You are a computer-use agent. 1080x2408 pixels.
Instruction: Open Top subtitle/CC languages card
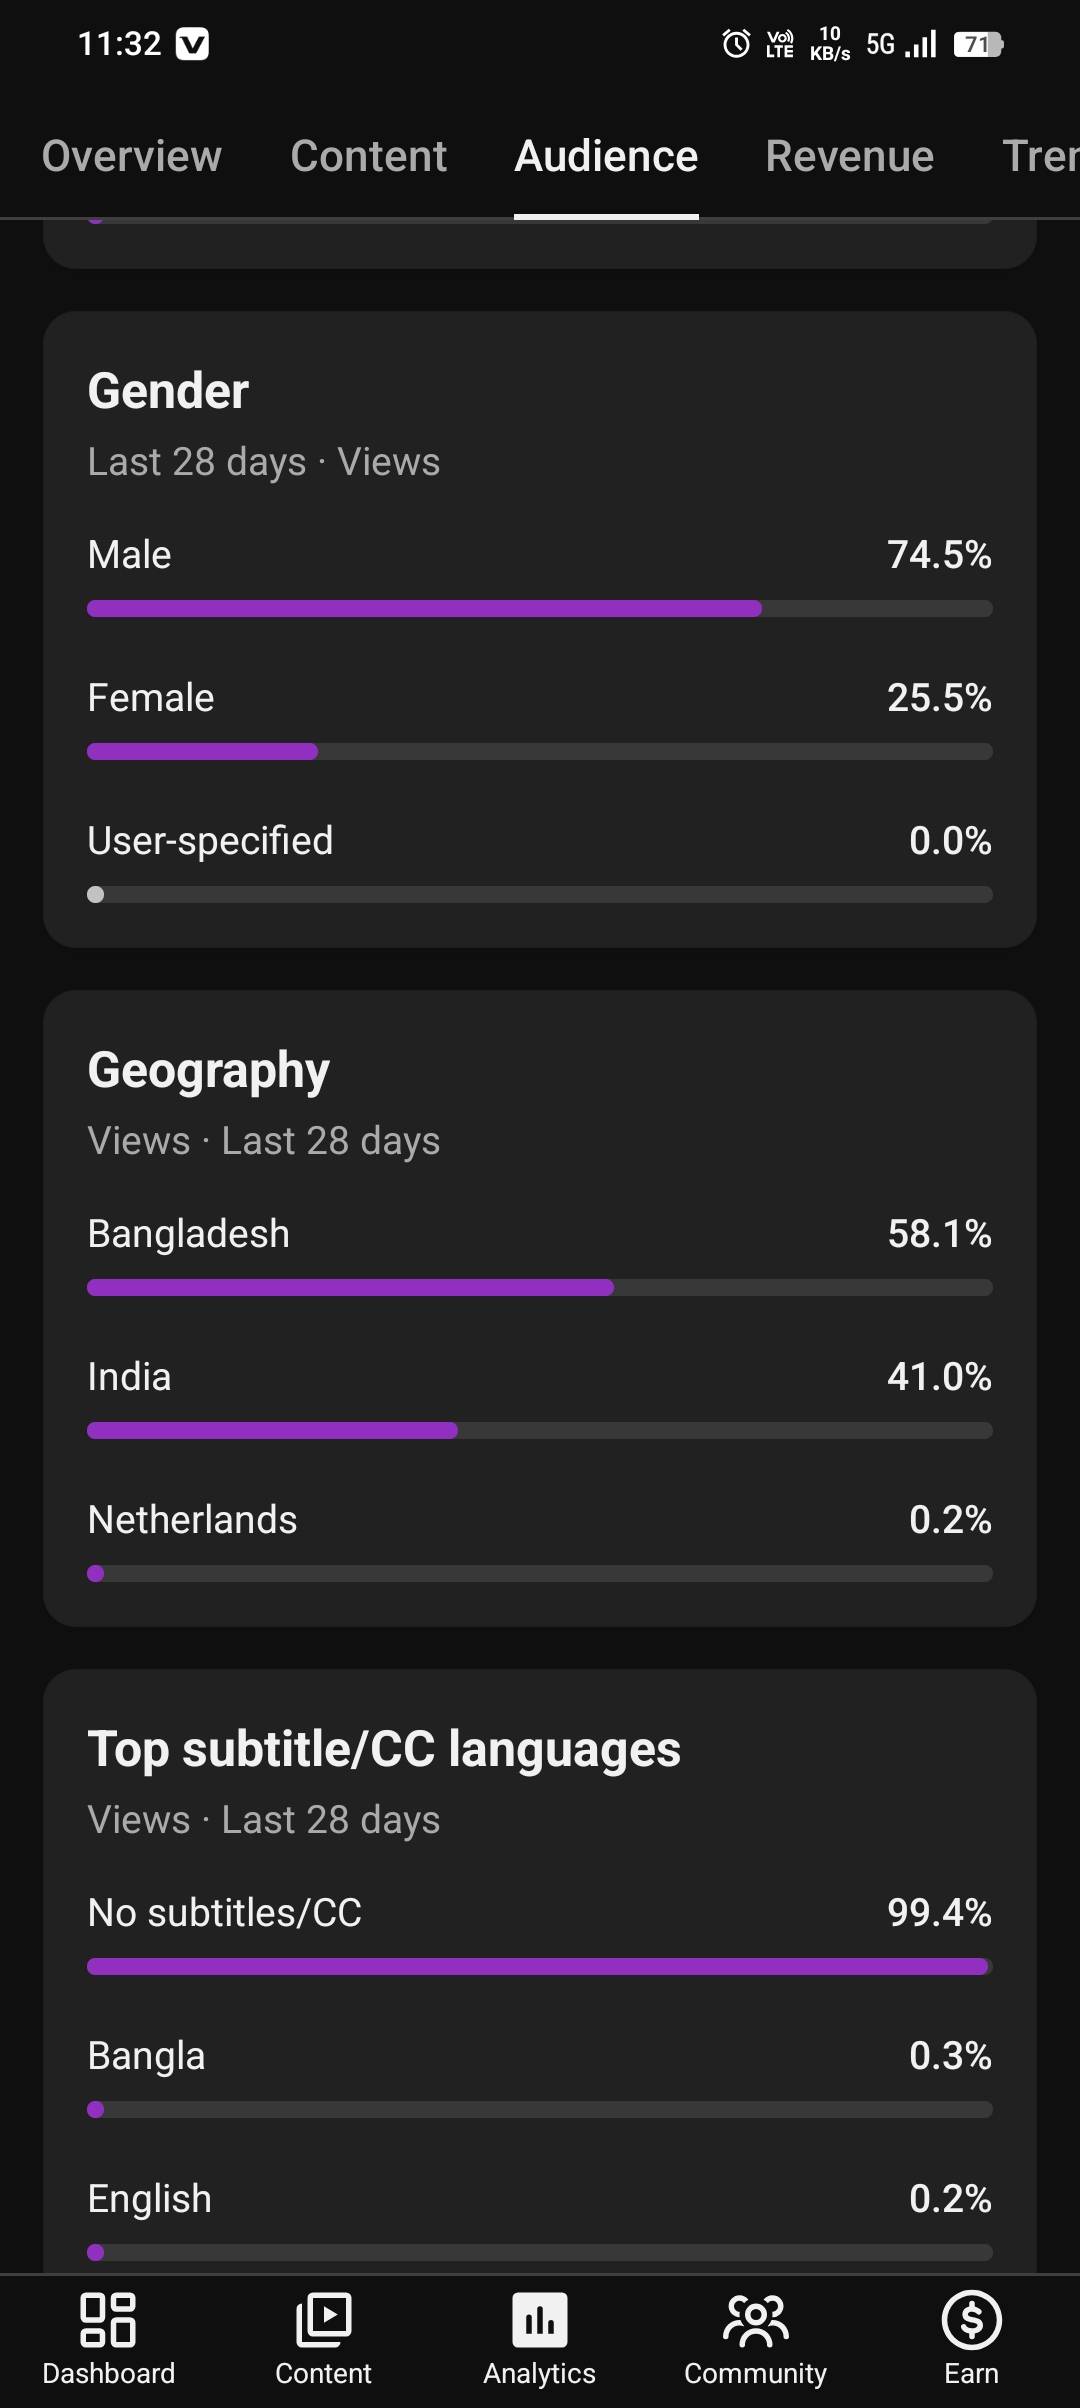pyautogui.click(x=384, y=1749)
